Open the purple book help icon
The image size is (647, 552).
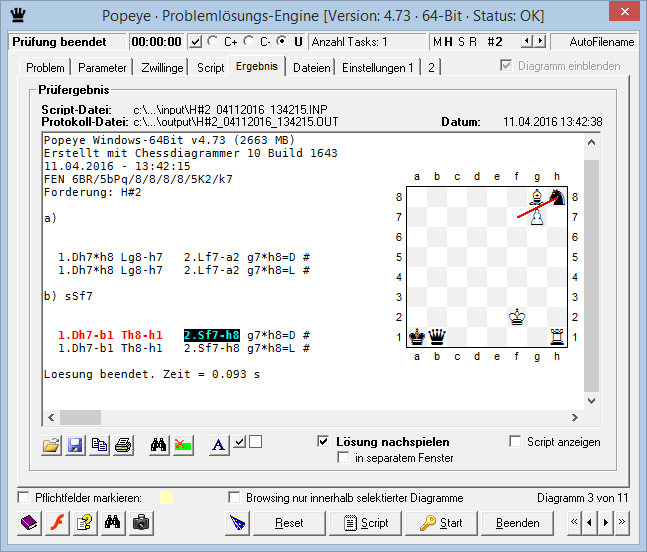pyautogui.click(x=29, y=523)
